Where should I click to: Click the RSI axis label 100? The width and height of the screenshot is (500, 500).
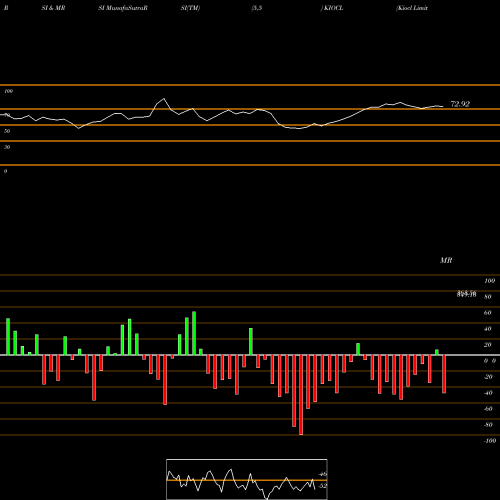(x=8, y=91)
